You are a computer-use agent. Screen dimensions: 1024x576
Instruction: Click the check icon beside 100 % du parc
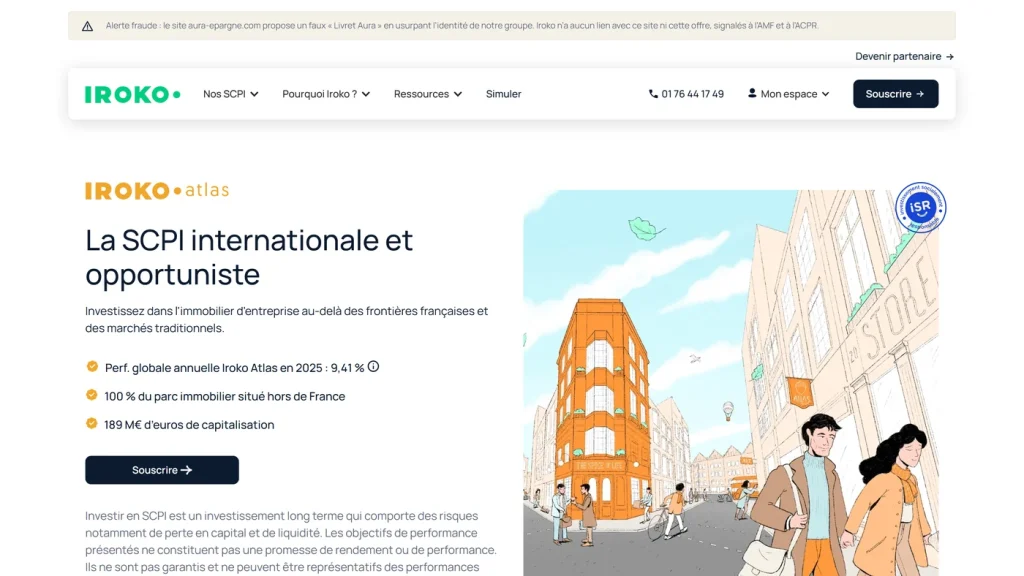click(92, 395)
